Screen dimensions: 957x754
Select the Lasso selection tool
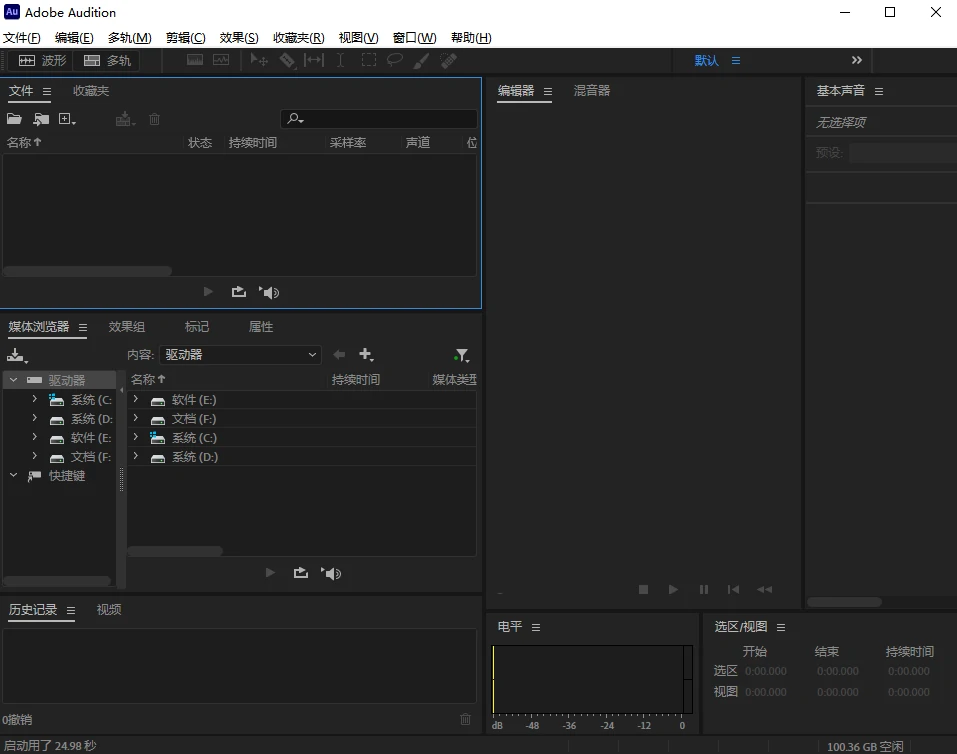(x=395, y=61)
